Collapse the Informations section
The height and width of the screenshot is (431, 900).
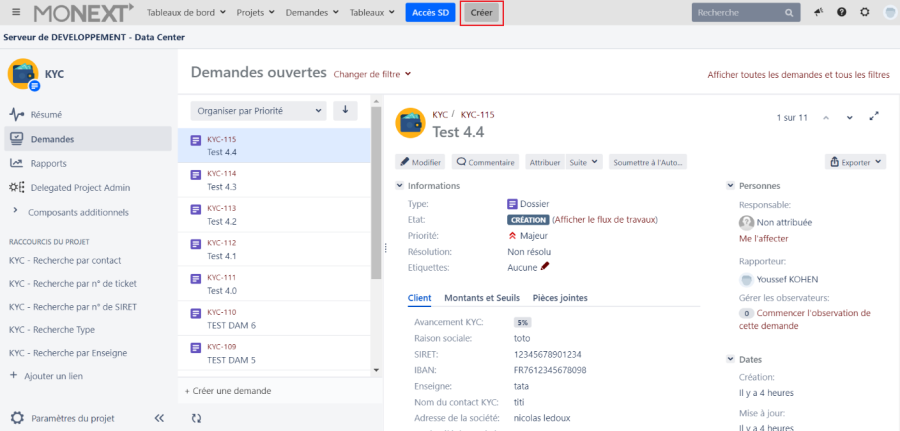(x=400, y=186)
